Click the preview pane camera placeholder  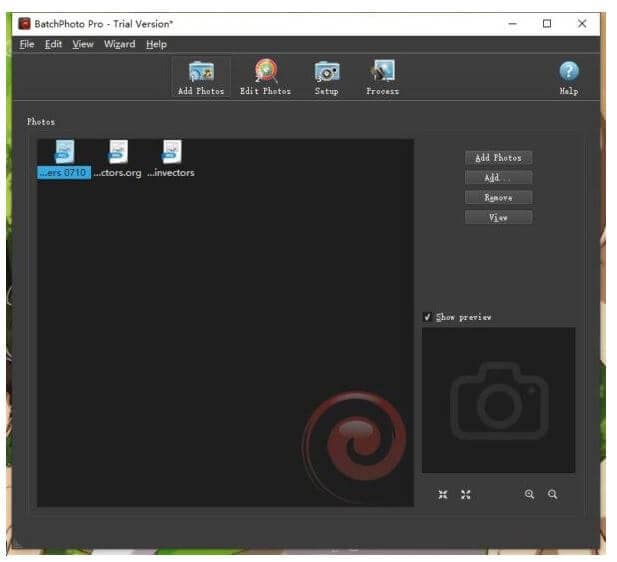click(x=500, y=401)
